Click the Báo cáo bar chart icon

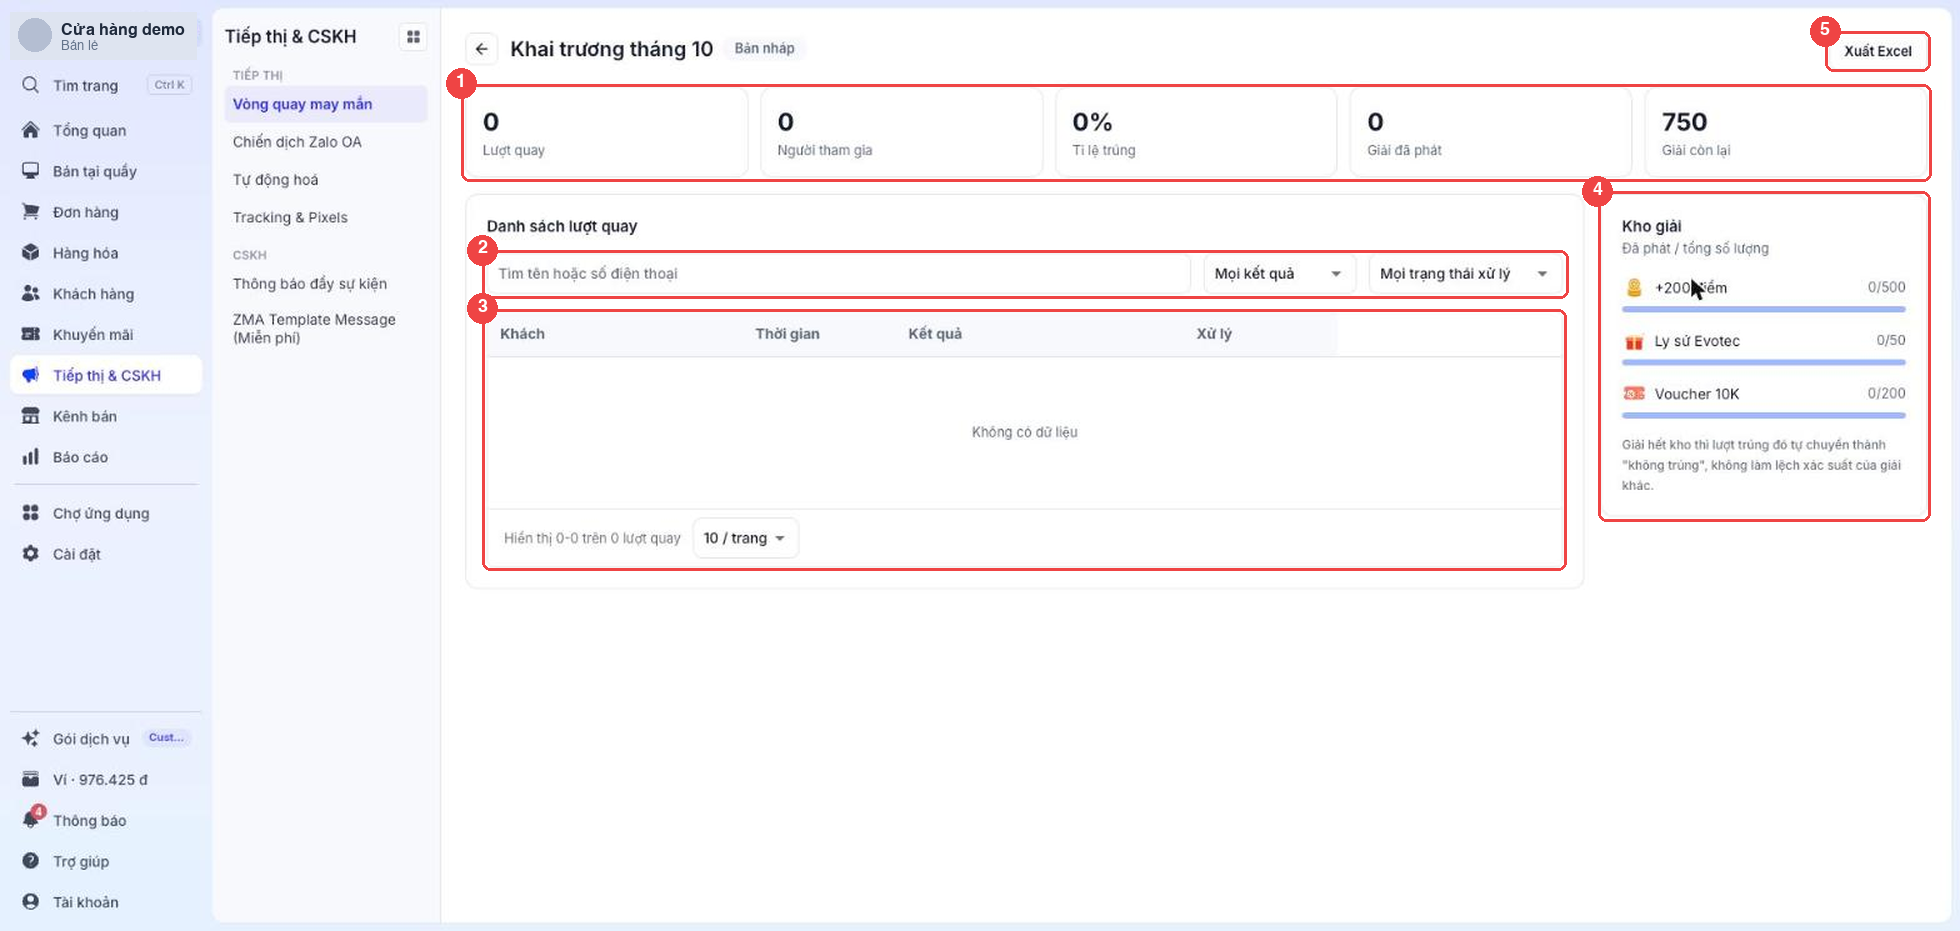click(x=31, y=457)
